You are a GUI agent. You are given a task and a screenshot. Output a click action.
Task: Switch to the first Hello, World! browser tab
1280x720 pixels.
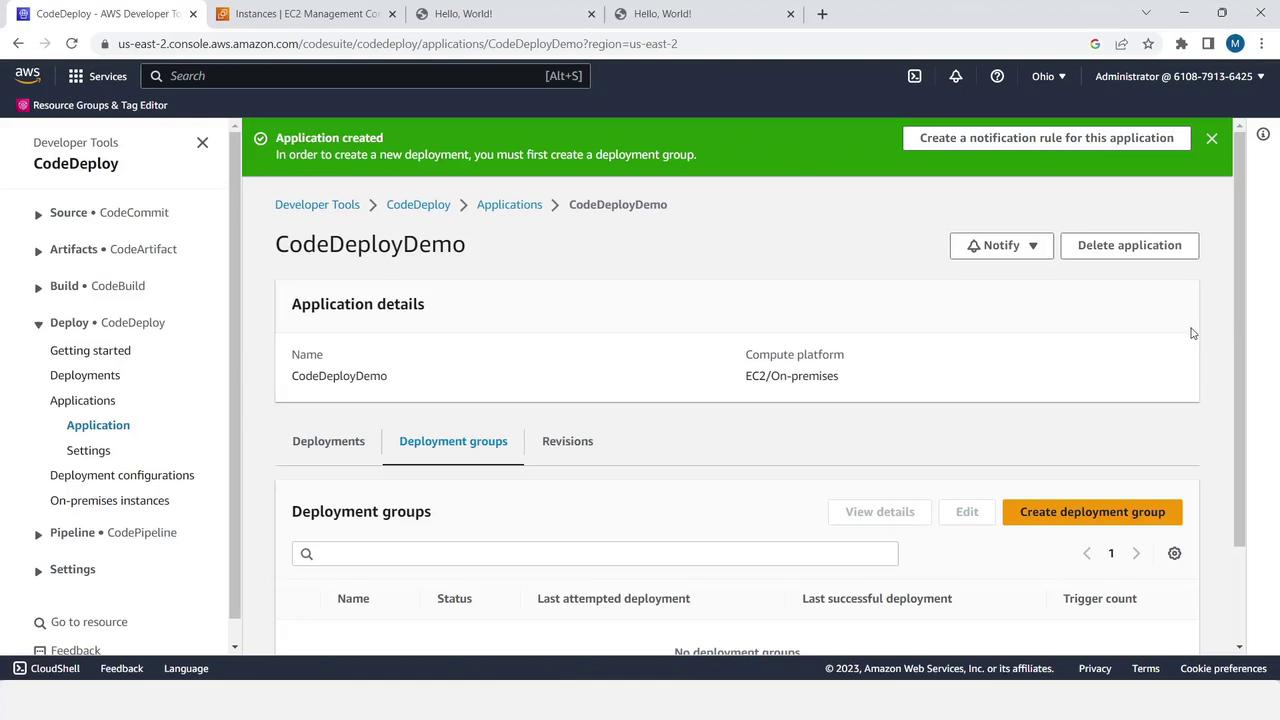[x=504, y=14]
